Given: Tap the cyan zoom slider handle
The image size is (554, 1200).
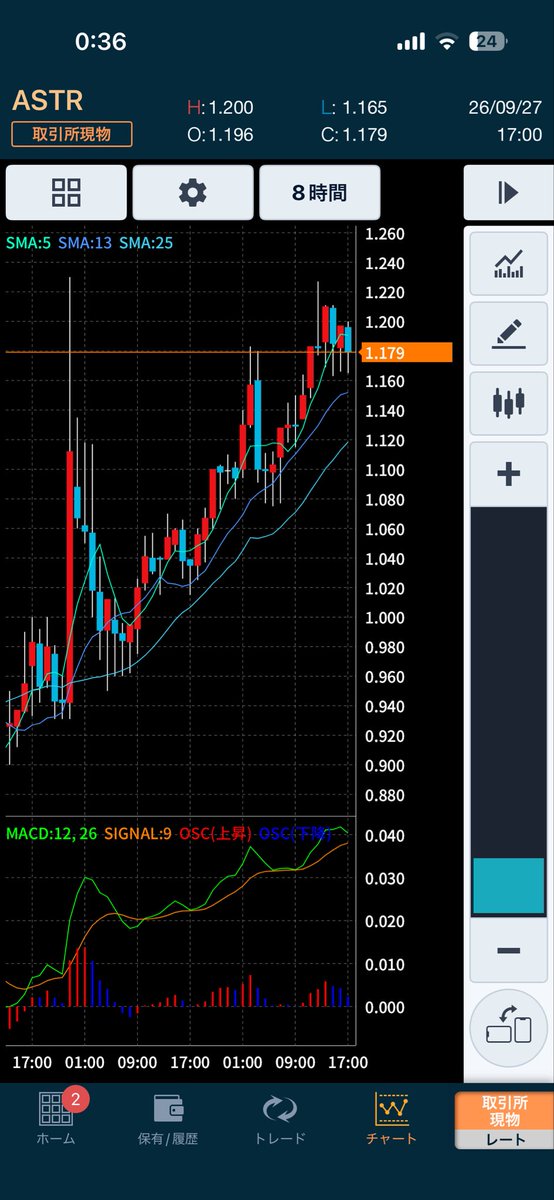Looking at the screenshot, I should click(508, 886).
